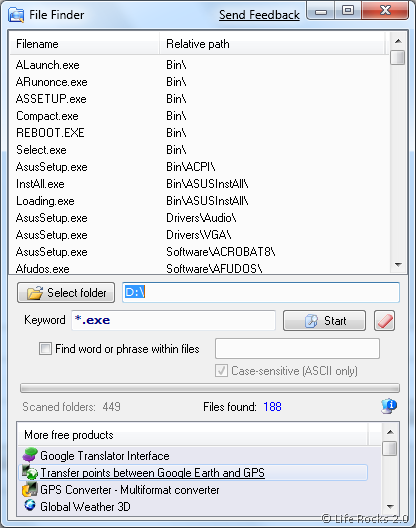Enable Find word or phrase within files
416x528 pixels.
tap(45, 349)
